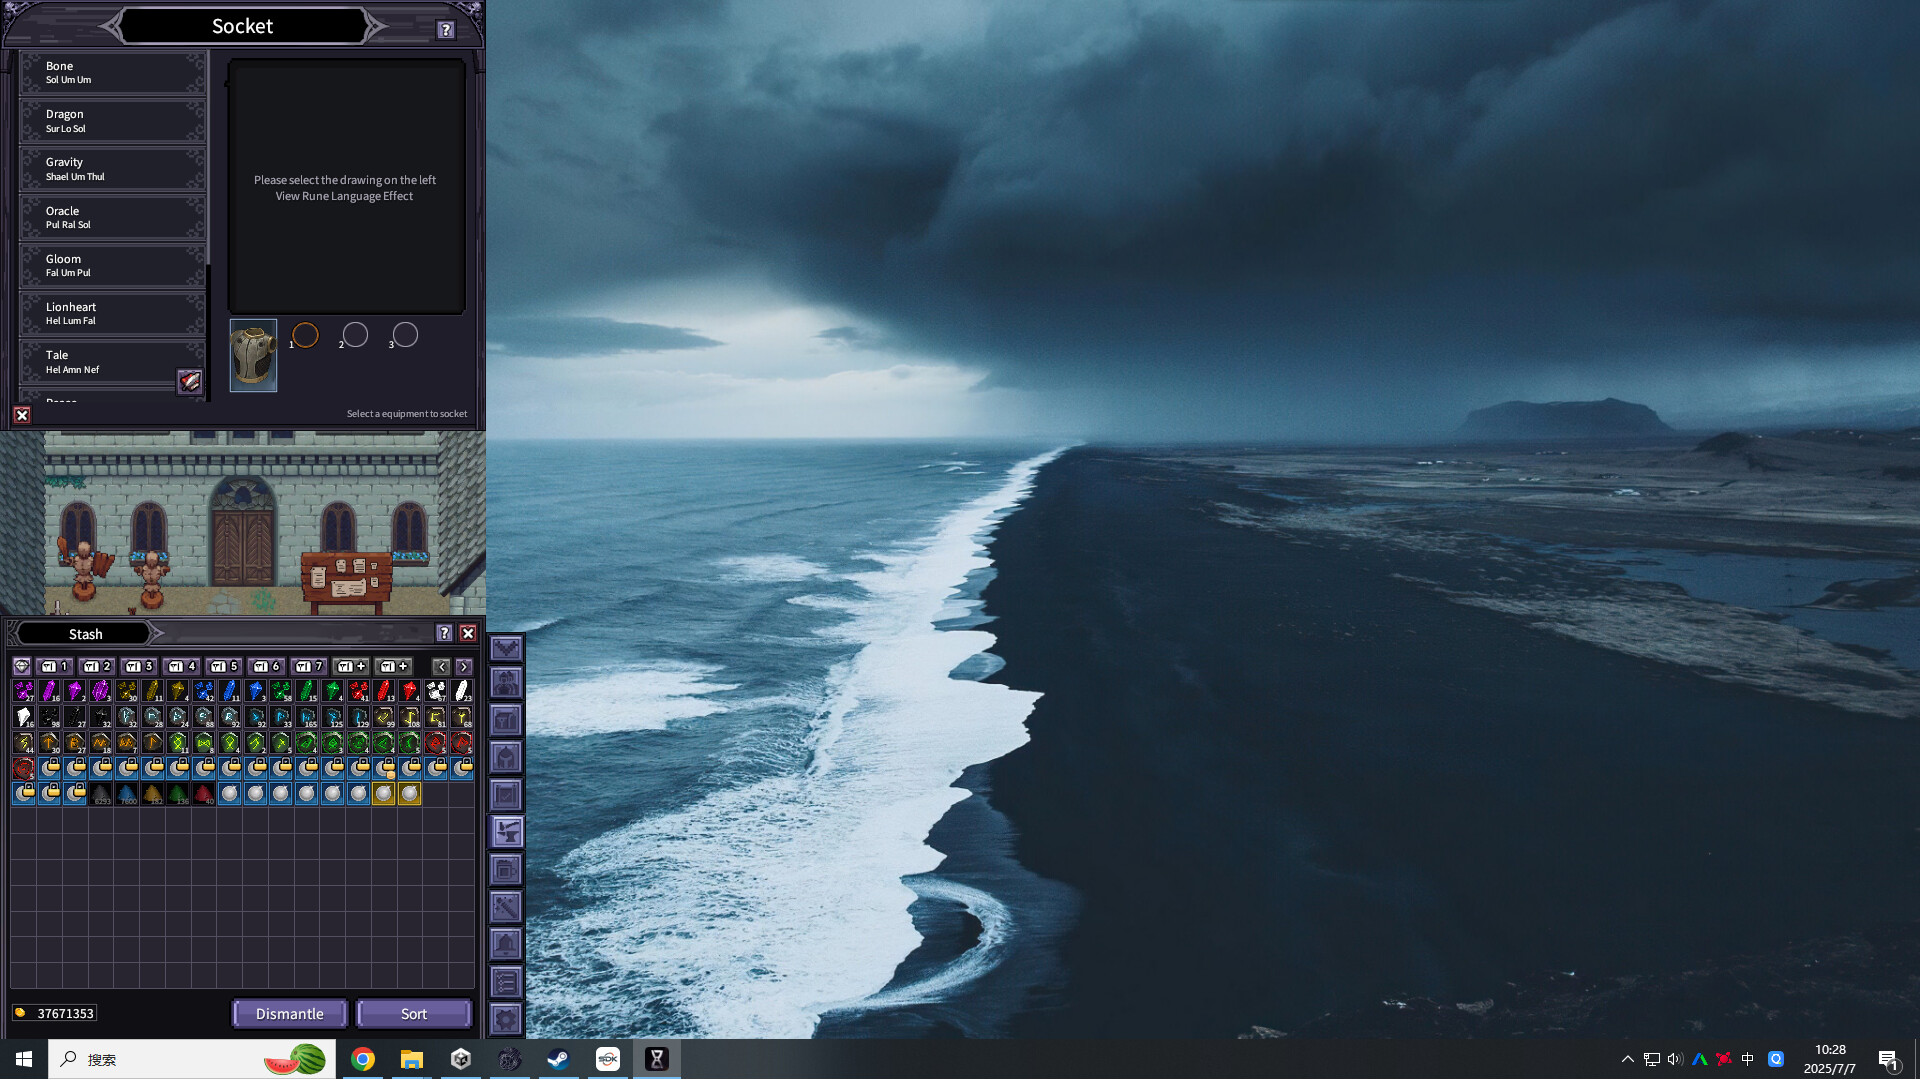
Task: Select the character portrait sidebar icon
Action: tap(505, 684)
